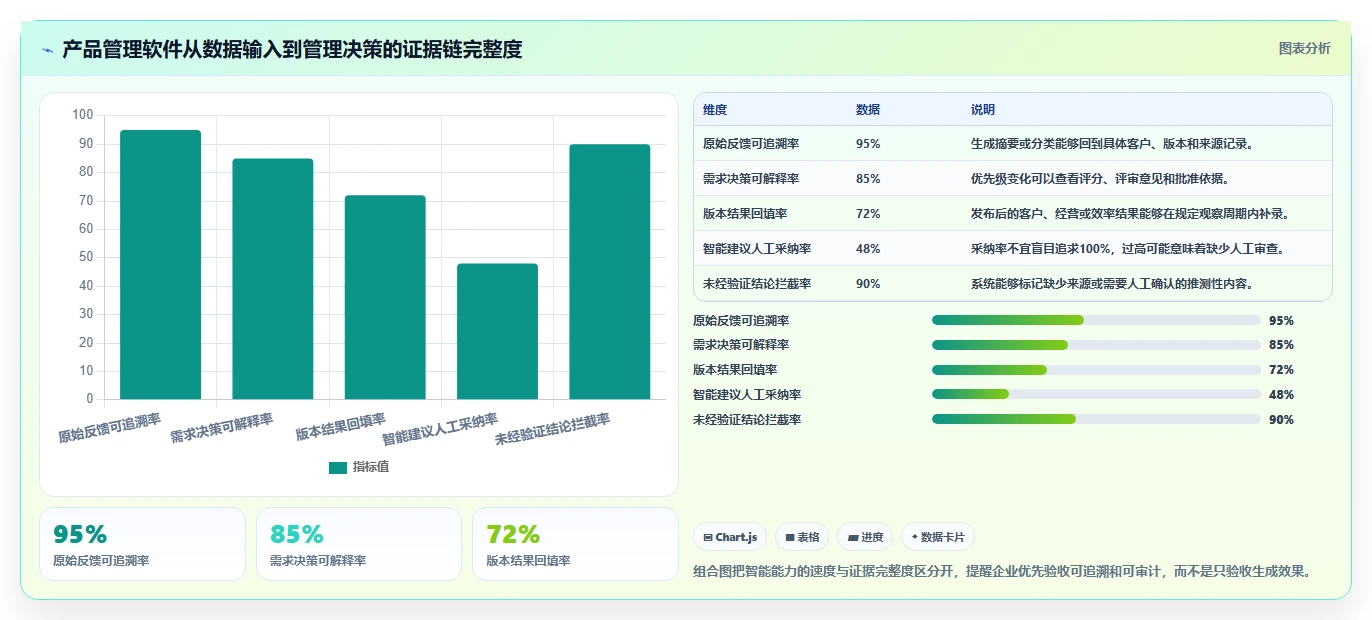1372x620 pixels.
Task: Click the 版本结果回填率 bar in chart
Action: [385, 297]
